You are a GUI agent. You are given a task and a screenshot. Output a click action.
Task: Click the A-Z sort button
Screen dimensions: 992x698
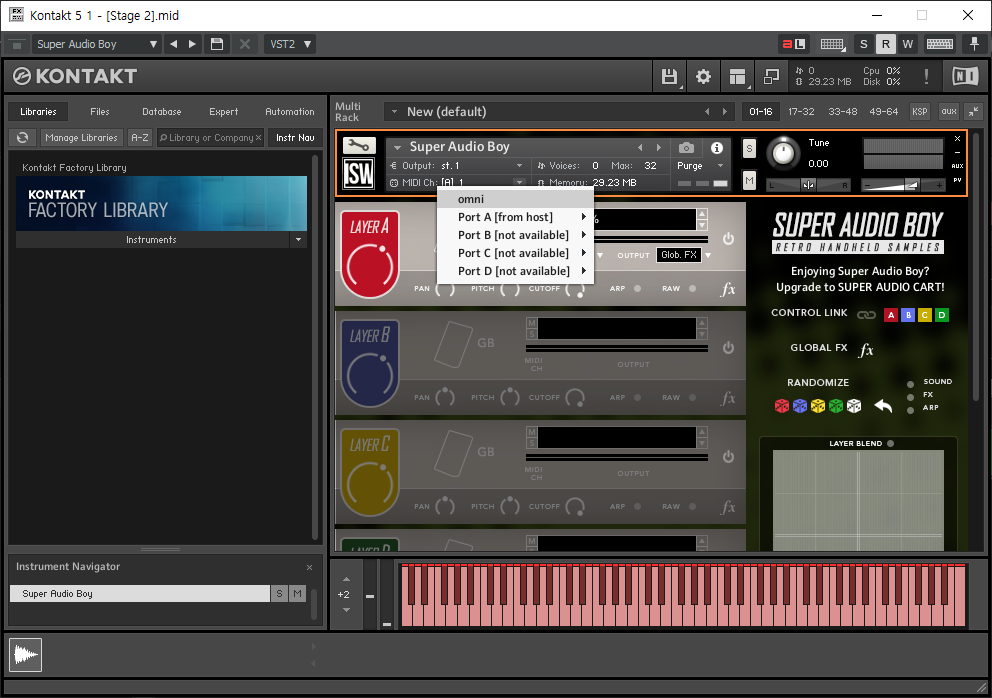[x=140, y=137]
